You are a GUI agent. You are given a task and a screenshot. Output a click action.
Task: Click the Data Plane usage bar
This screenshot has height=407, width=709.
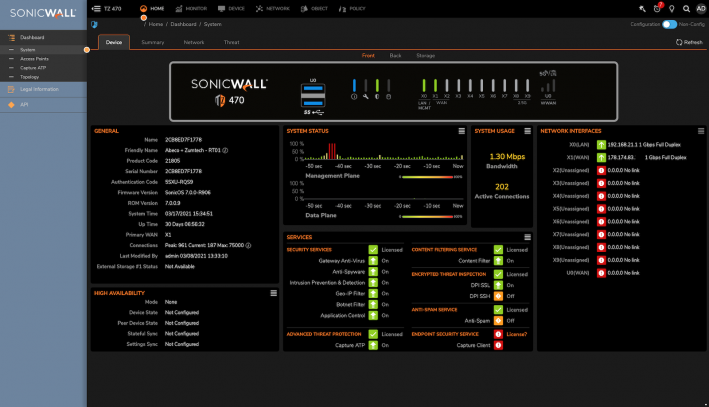tap(427, 217)
